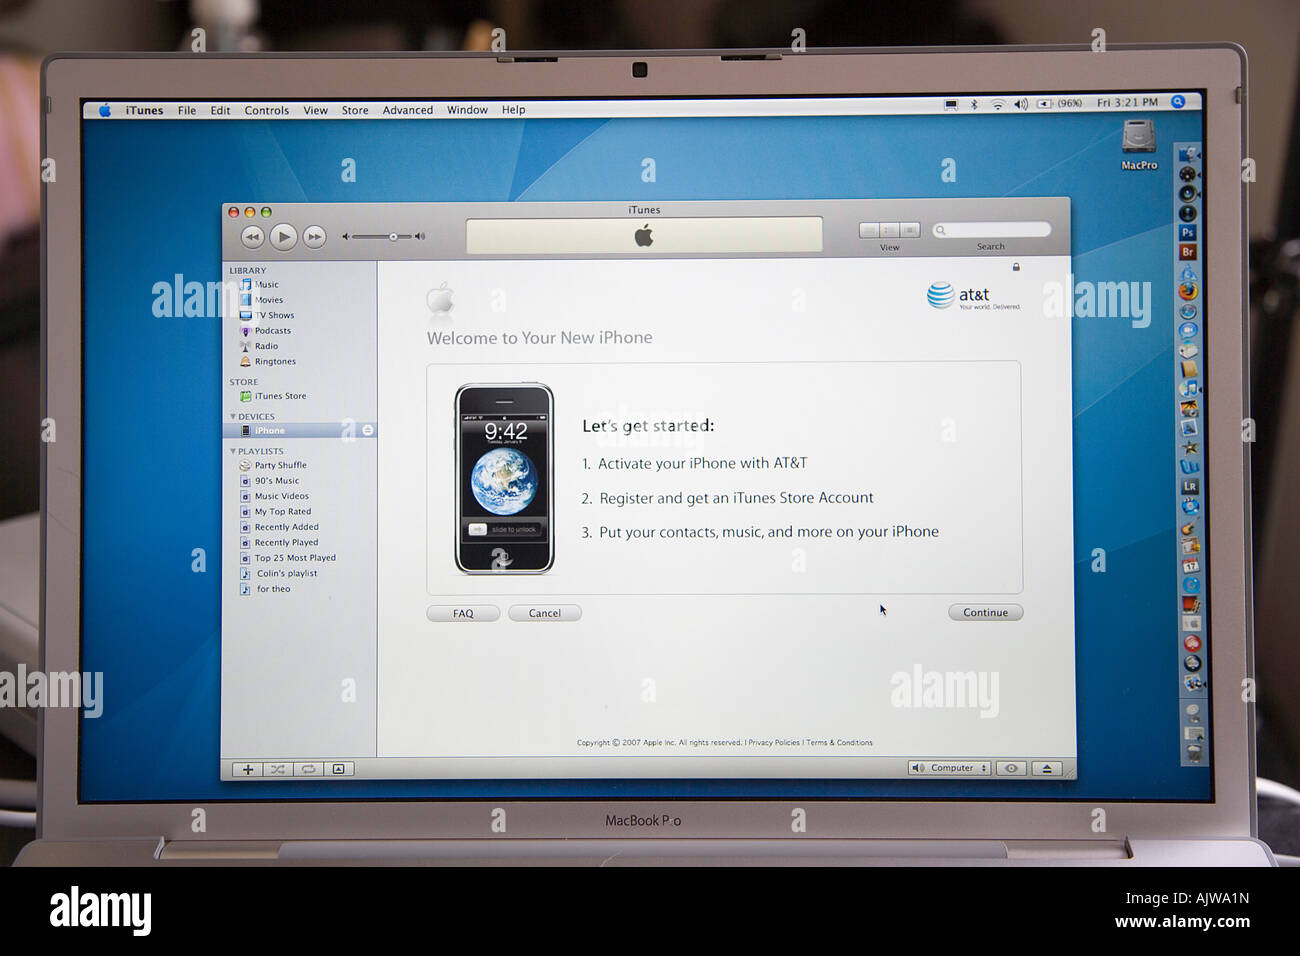The image size is (1300, 956).
Task: Collapse the Devices section
Action: pyautogui.click(x=233, y=417)
